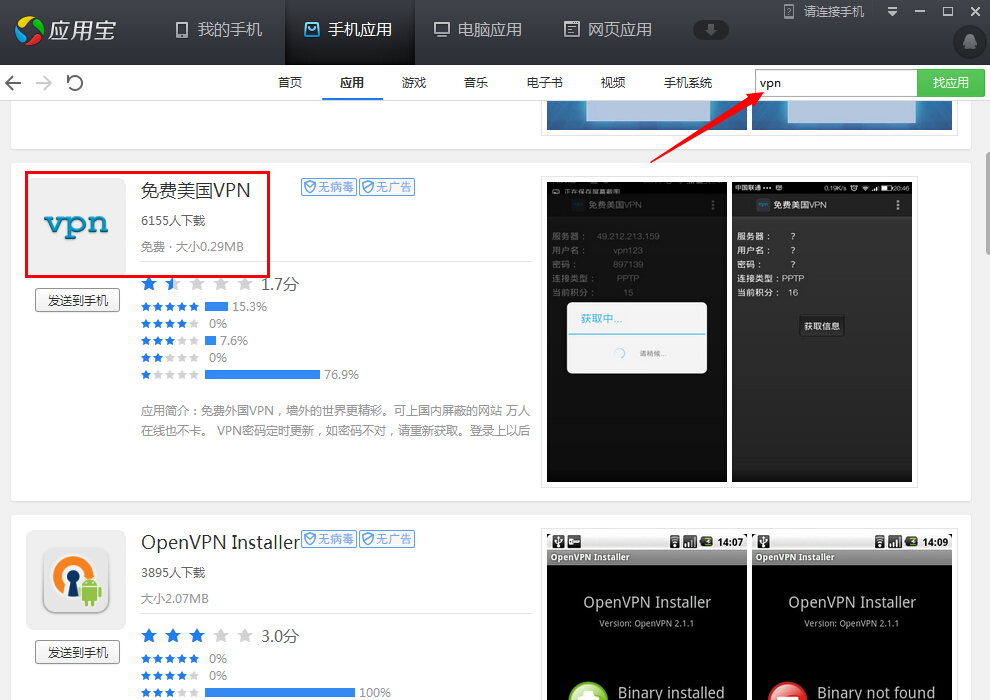View OpenVPN screenshot showing Binary not found
This screenshot has height=700, width=990.
852,617
